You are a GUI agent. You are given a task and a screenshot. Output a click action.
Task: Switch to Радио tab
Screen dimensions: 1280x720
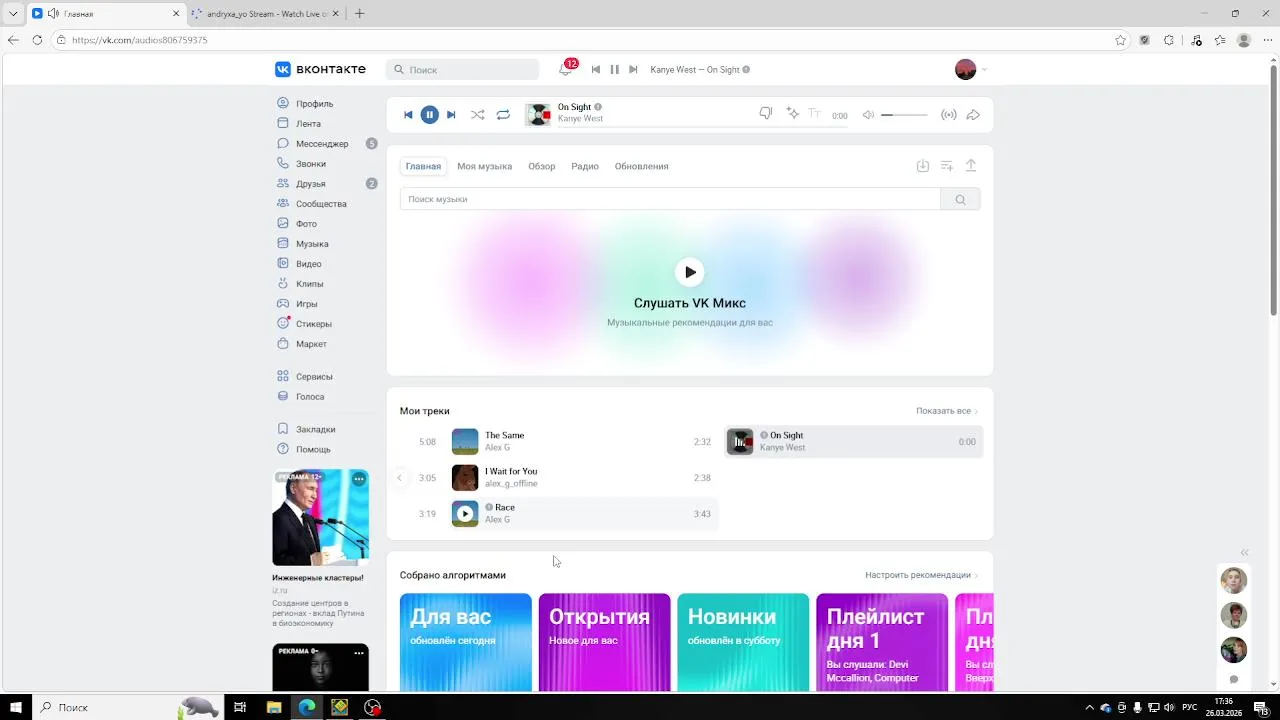click(x=585, y=167)
